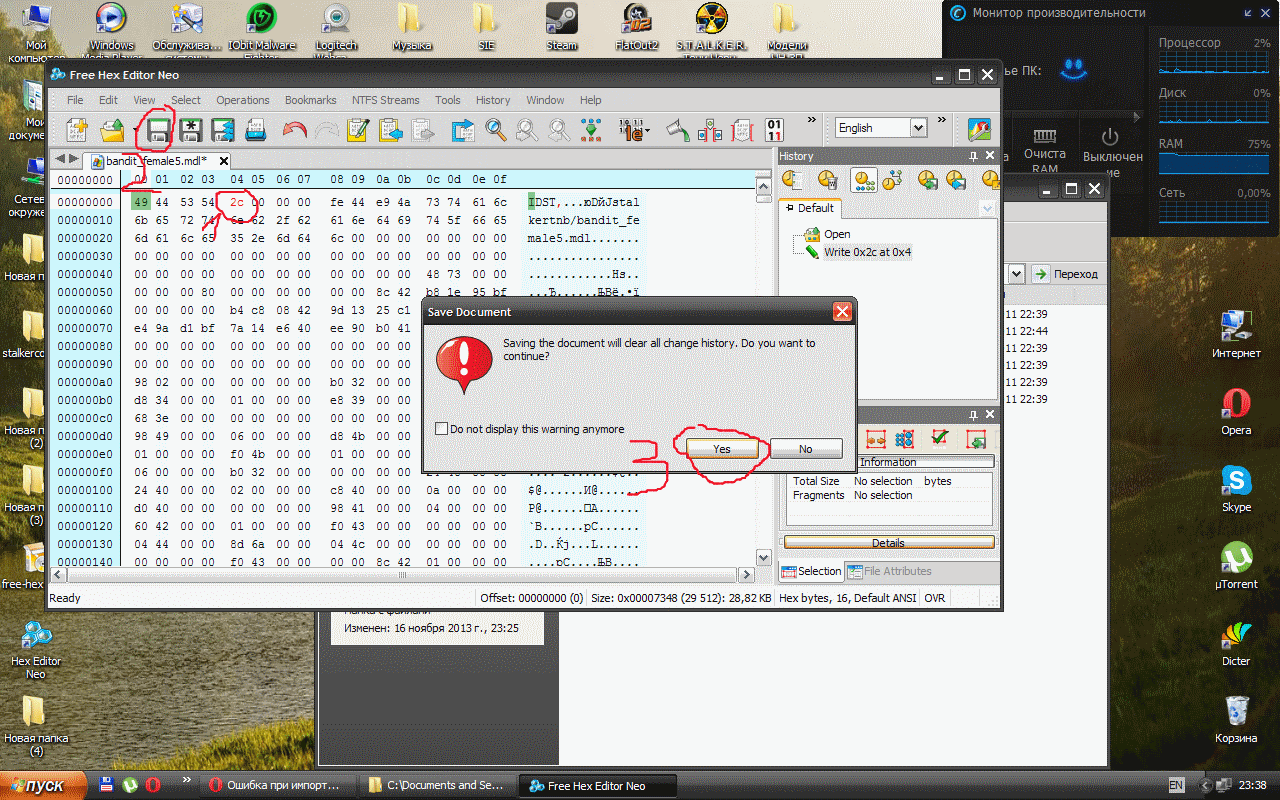Screen dimensions: 1280x800
Task: Click the blue Export arrow toolbar icon
Action: pyautogui.click(x=463, y=129)
